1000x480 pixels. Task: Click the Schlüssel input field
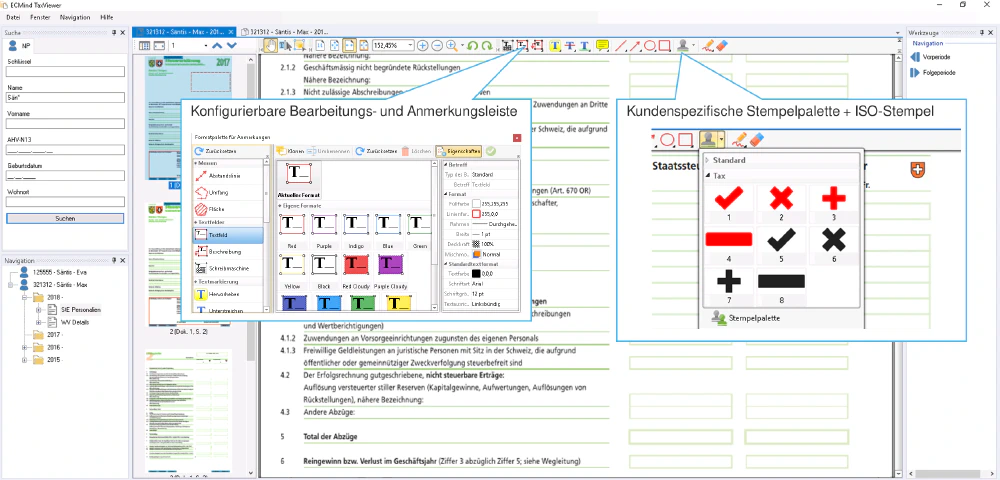tap(65, 71)
